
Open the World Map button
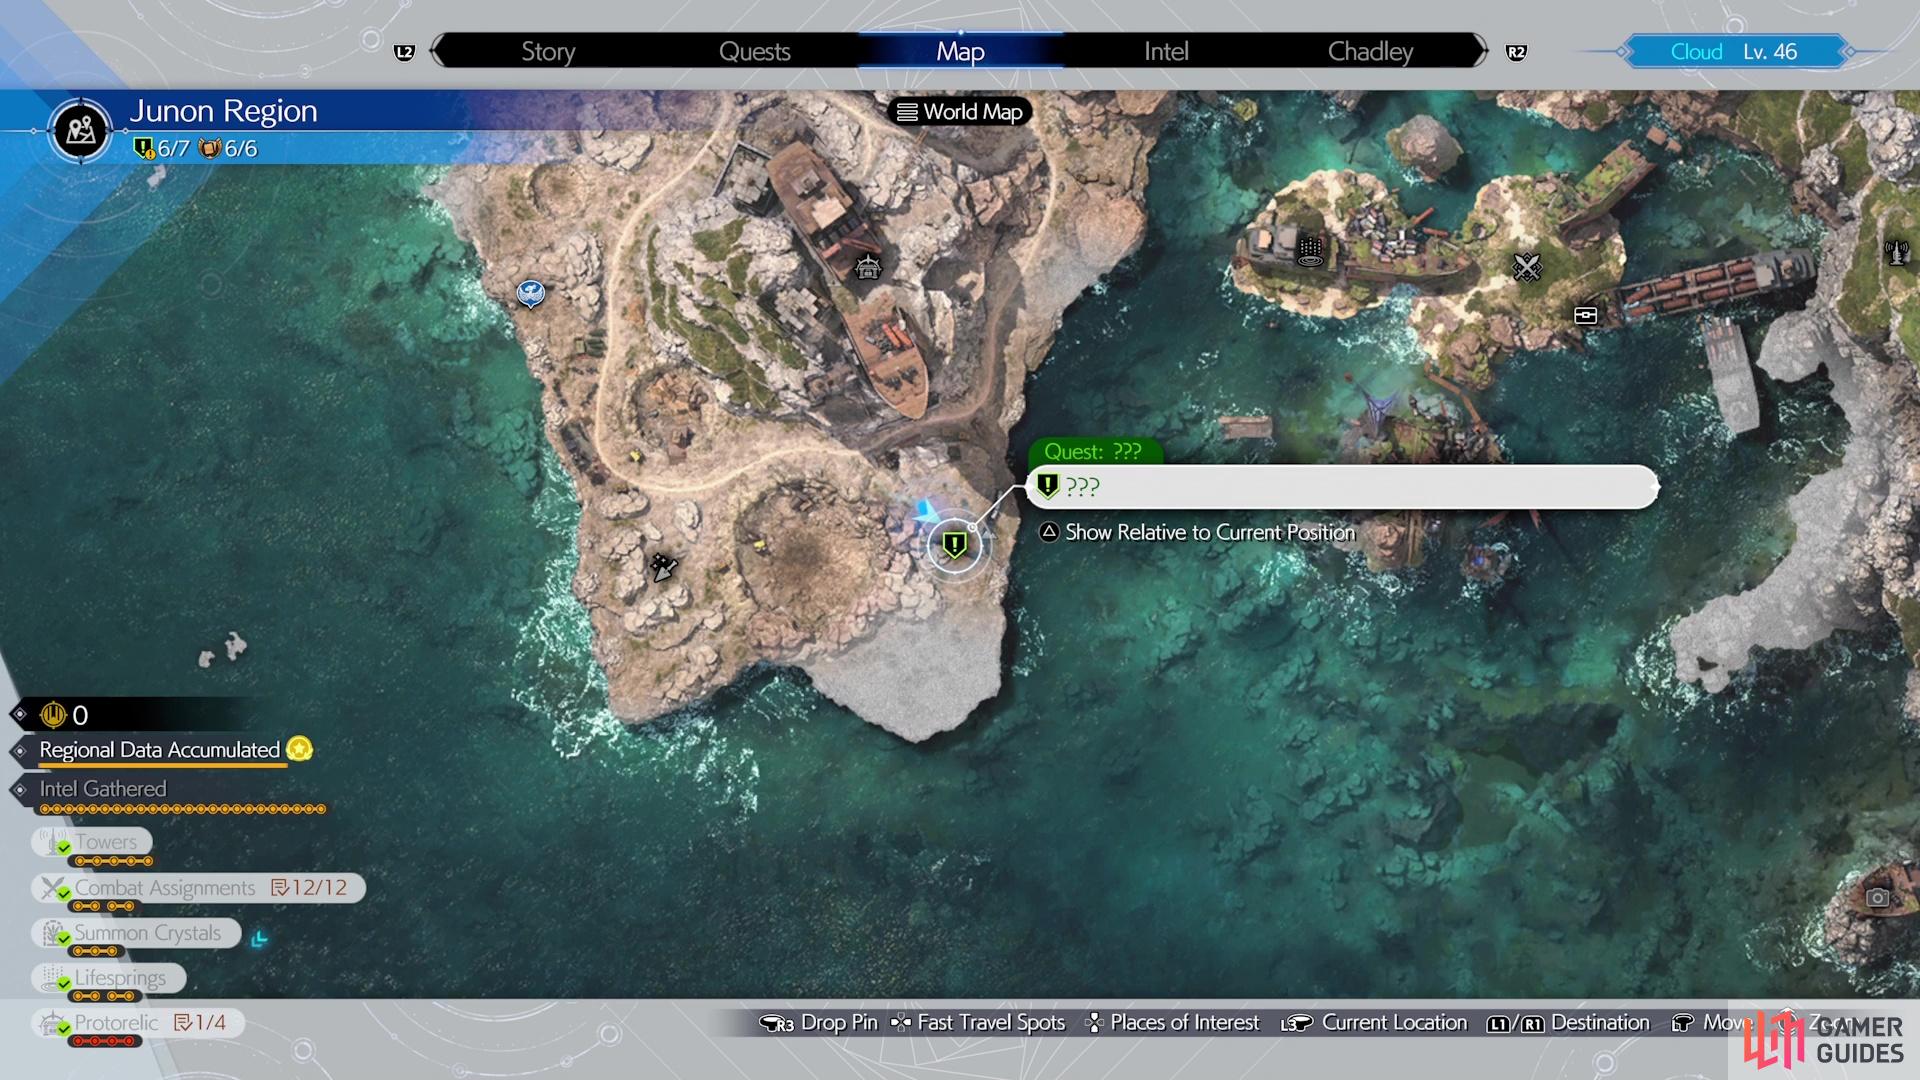click(960, 111)
